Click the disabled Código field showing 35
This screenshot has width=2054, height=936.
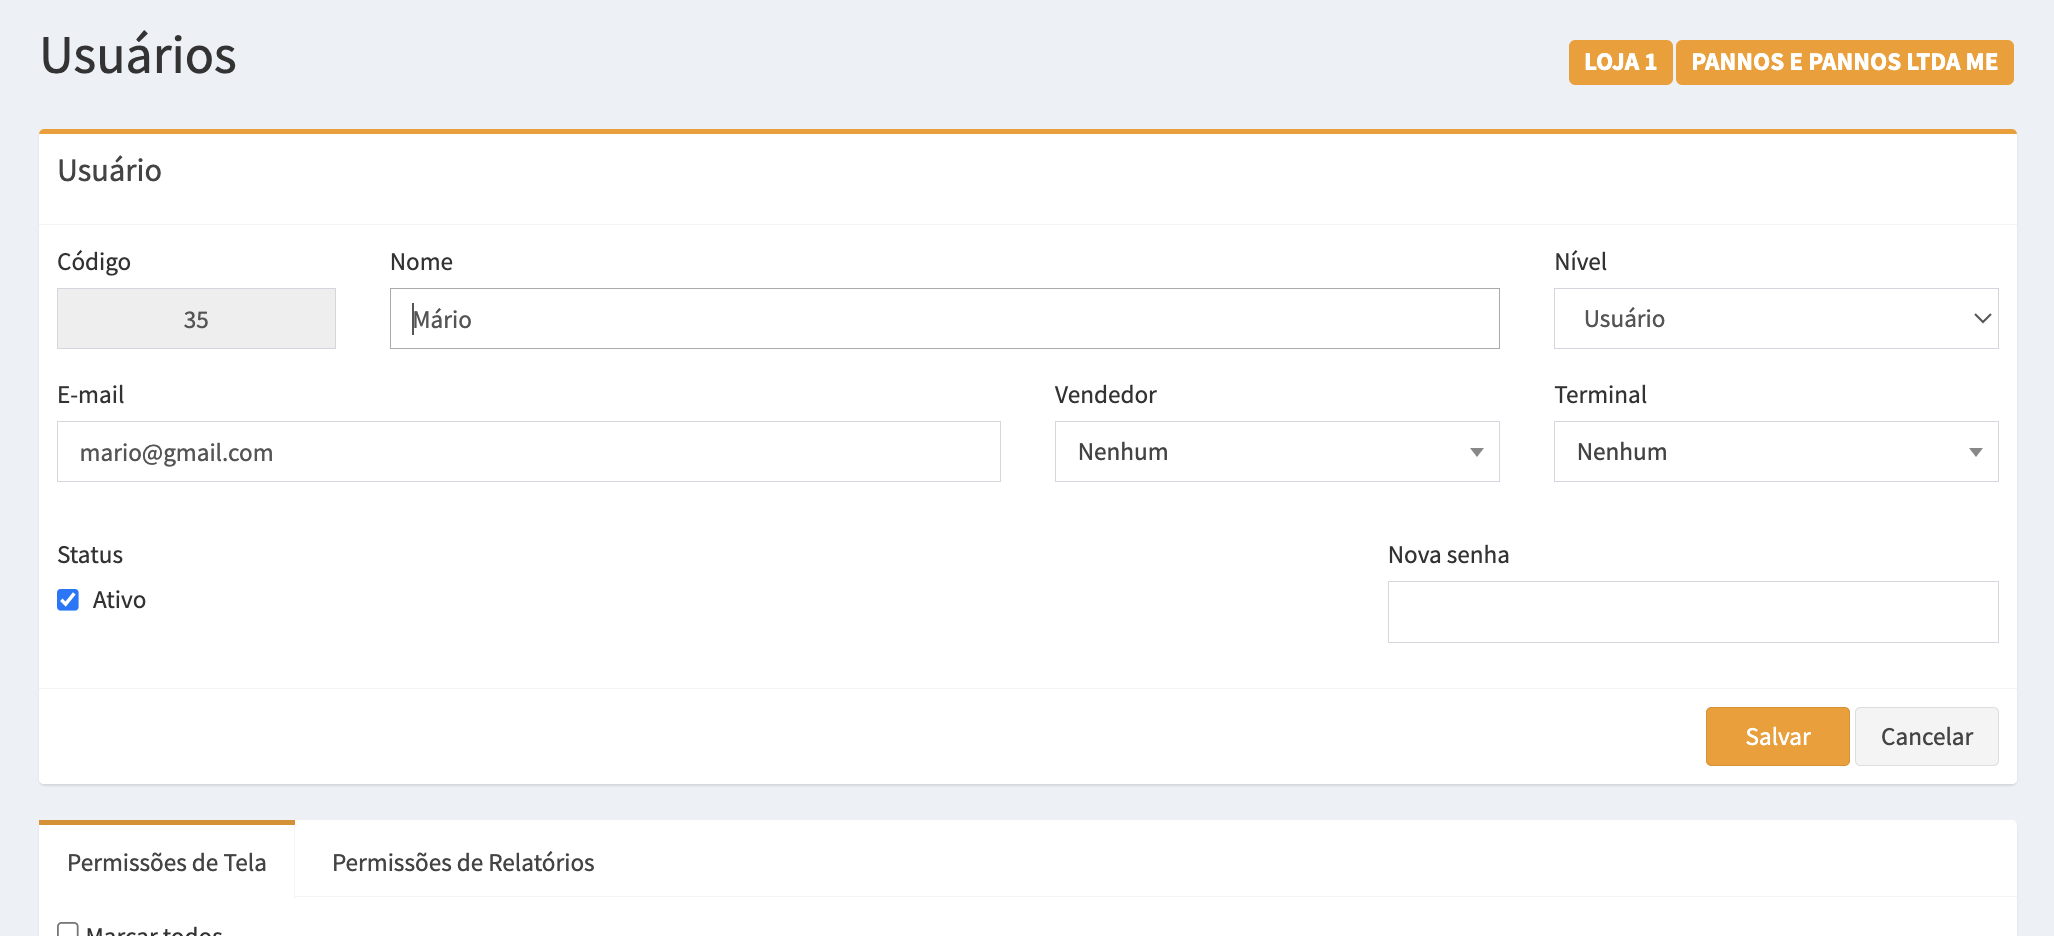tap(196, 319)
